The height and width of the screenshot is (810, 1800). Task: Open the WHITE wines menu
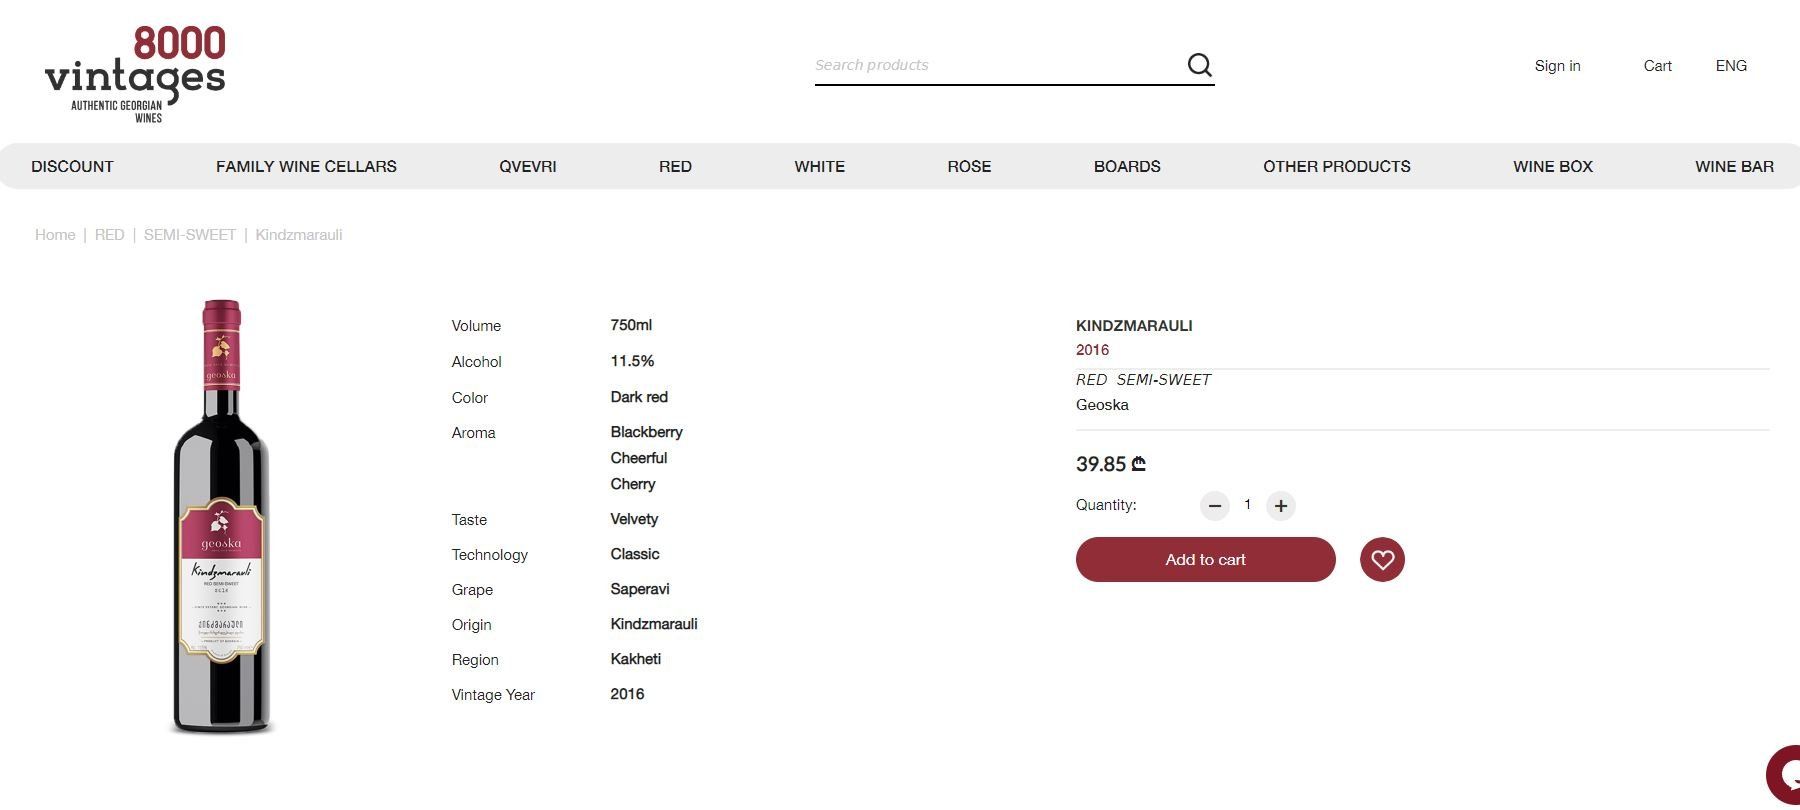click(x=820, y=167)
